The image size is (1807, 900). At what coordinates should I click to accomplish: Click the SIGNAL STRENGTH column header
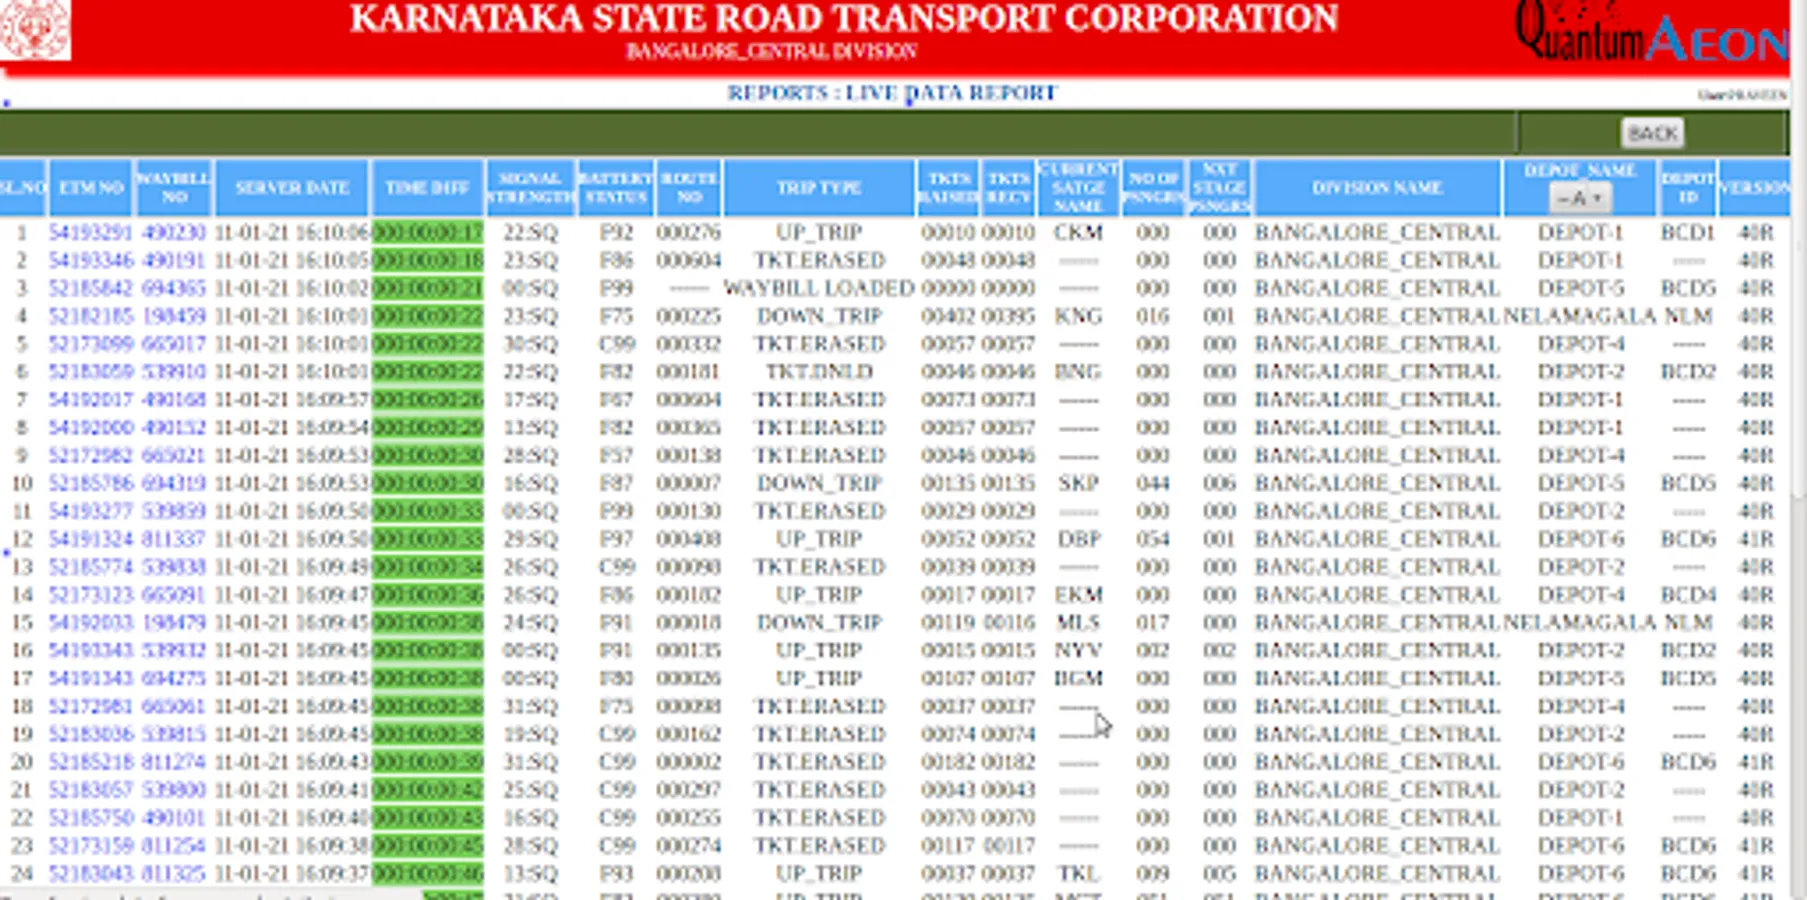pyautogui.click(x=530, y=188)
